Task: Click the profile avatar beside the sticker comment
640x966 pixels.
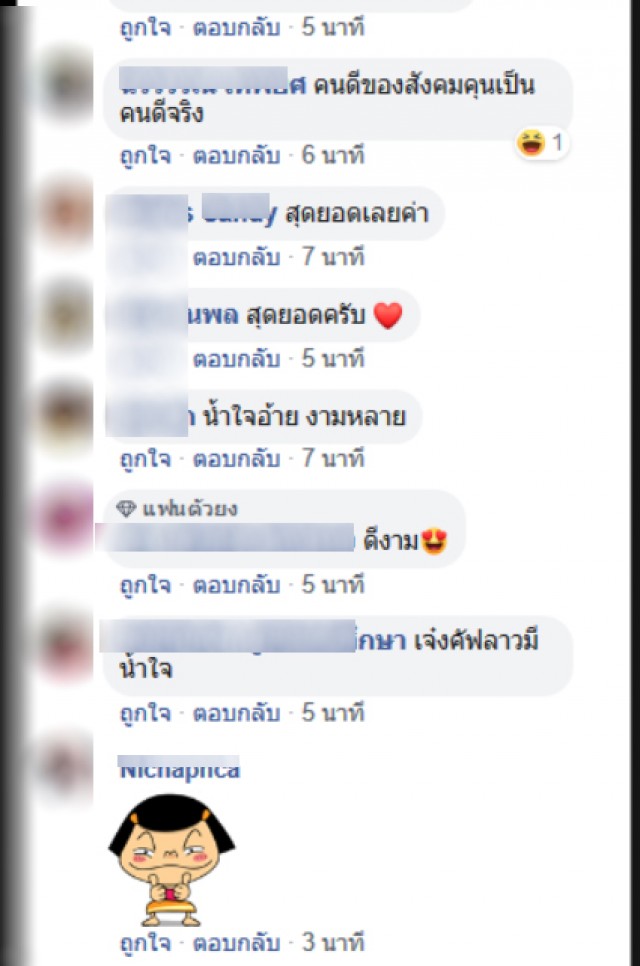Action: click(x=67, y=769)
